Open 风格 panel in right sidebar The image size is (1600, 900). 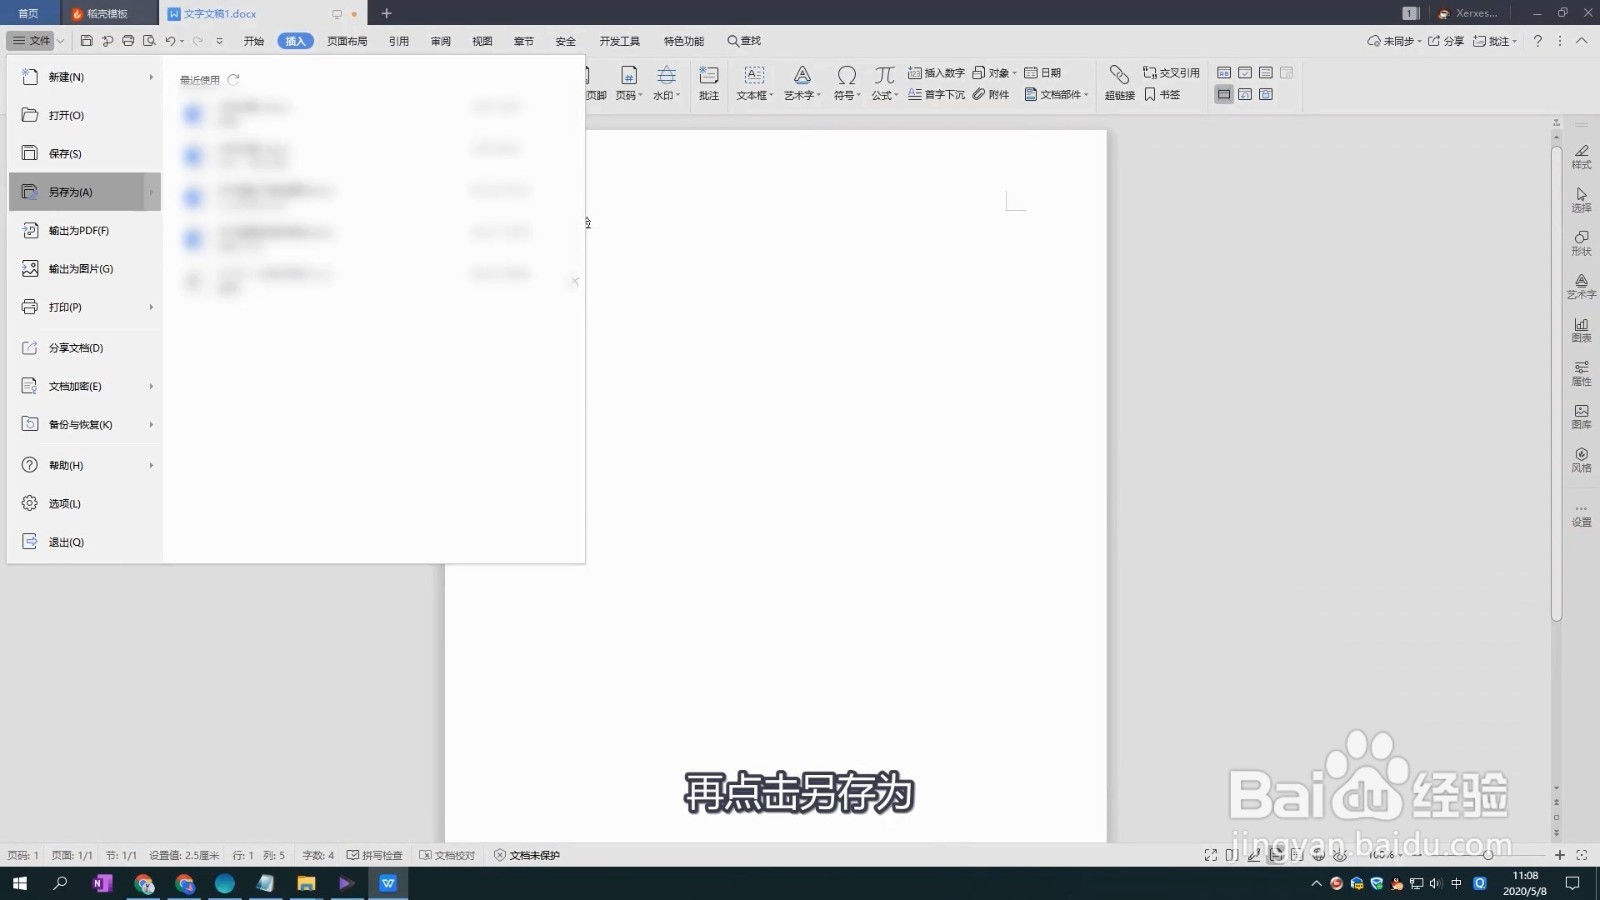coord(1581,460)
